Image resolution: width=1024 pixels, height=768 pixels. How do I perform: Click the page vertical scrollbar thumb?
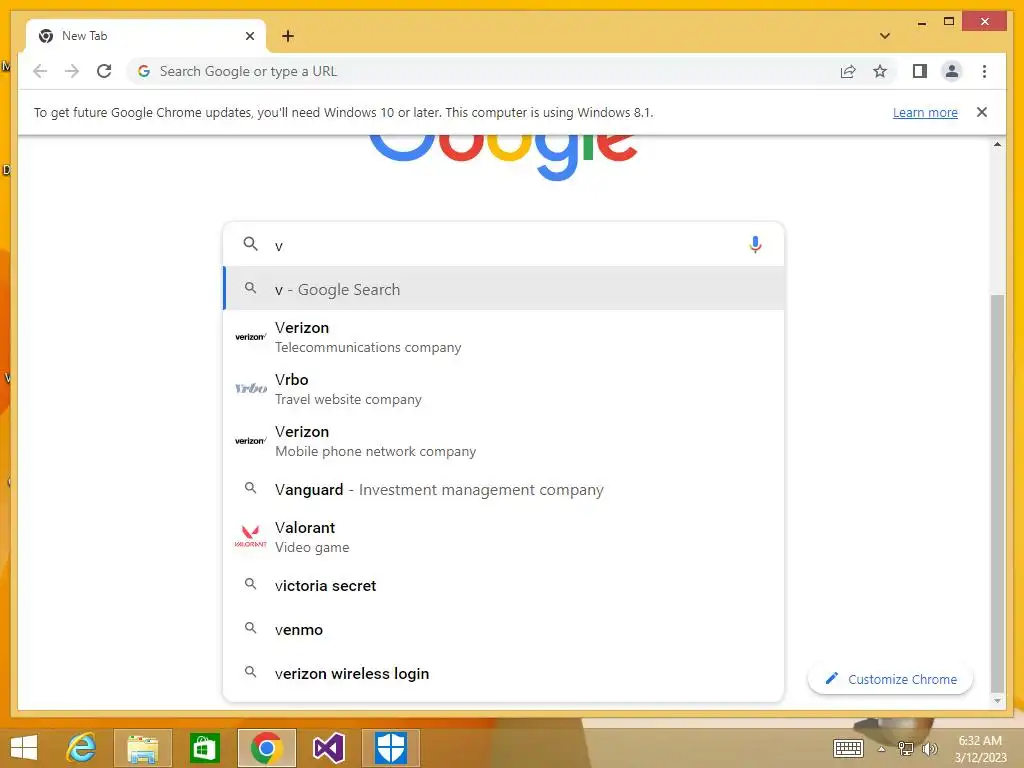tap(997, 493)
